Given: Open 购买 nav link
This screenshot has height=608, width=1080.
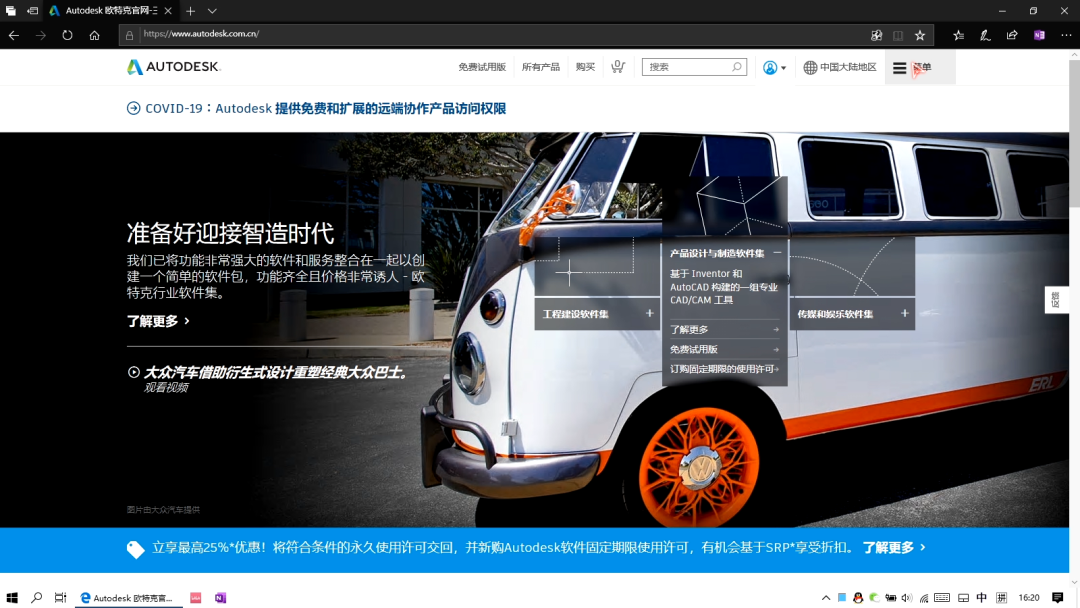Looking at the screenshot, I should pyautogui.click(x=585, y=67).
